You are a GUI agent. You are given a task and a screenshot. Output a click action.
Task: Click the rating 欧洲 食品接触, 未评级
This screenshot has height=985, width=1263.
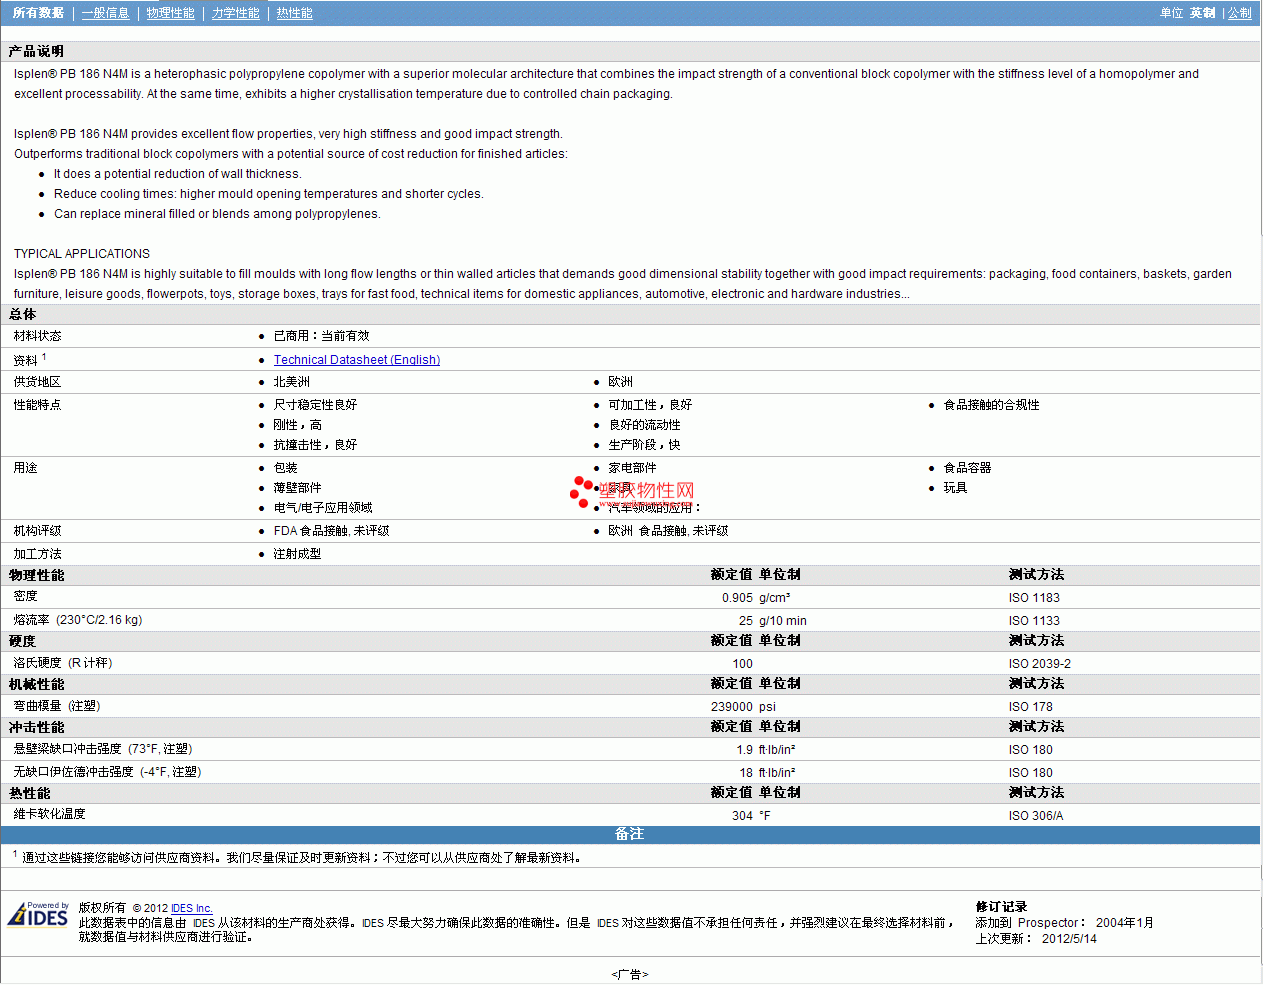point(668,531)
